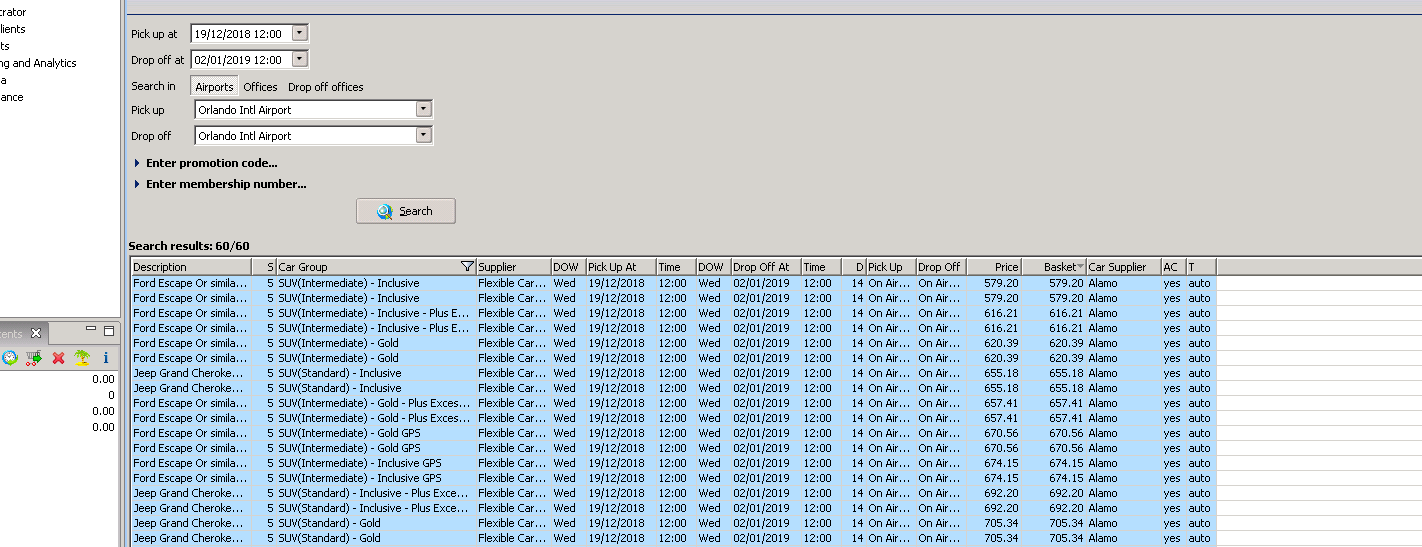Click the Enter promotion code... text
Image resolution: width=1422 pixels, height=547 pixels.
212,163
